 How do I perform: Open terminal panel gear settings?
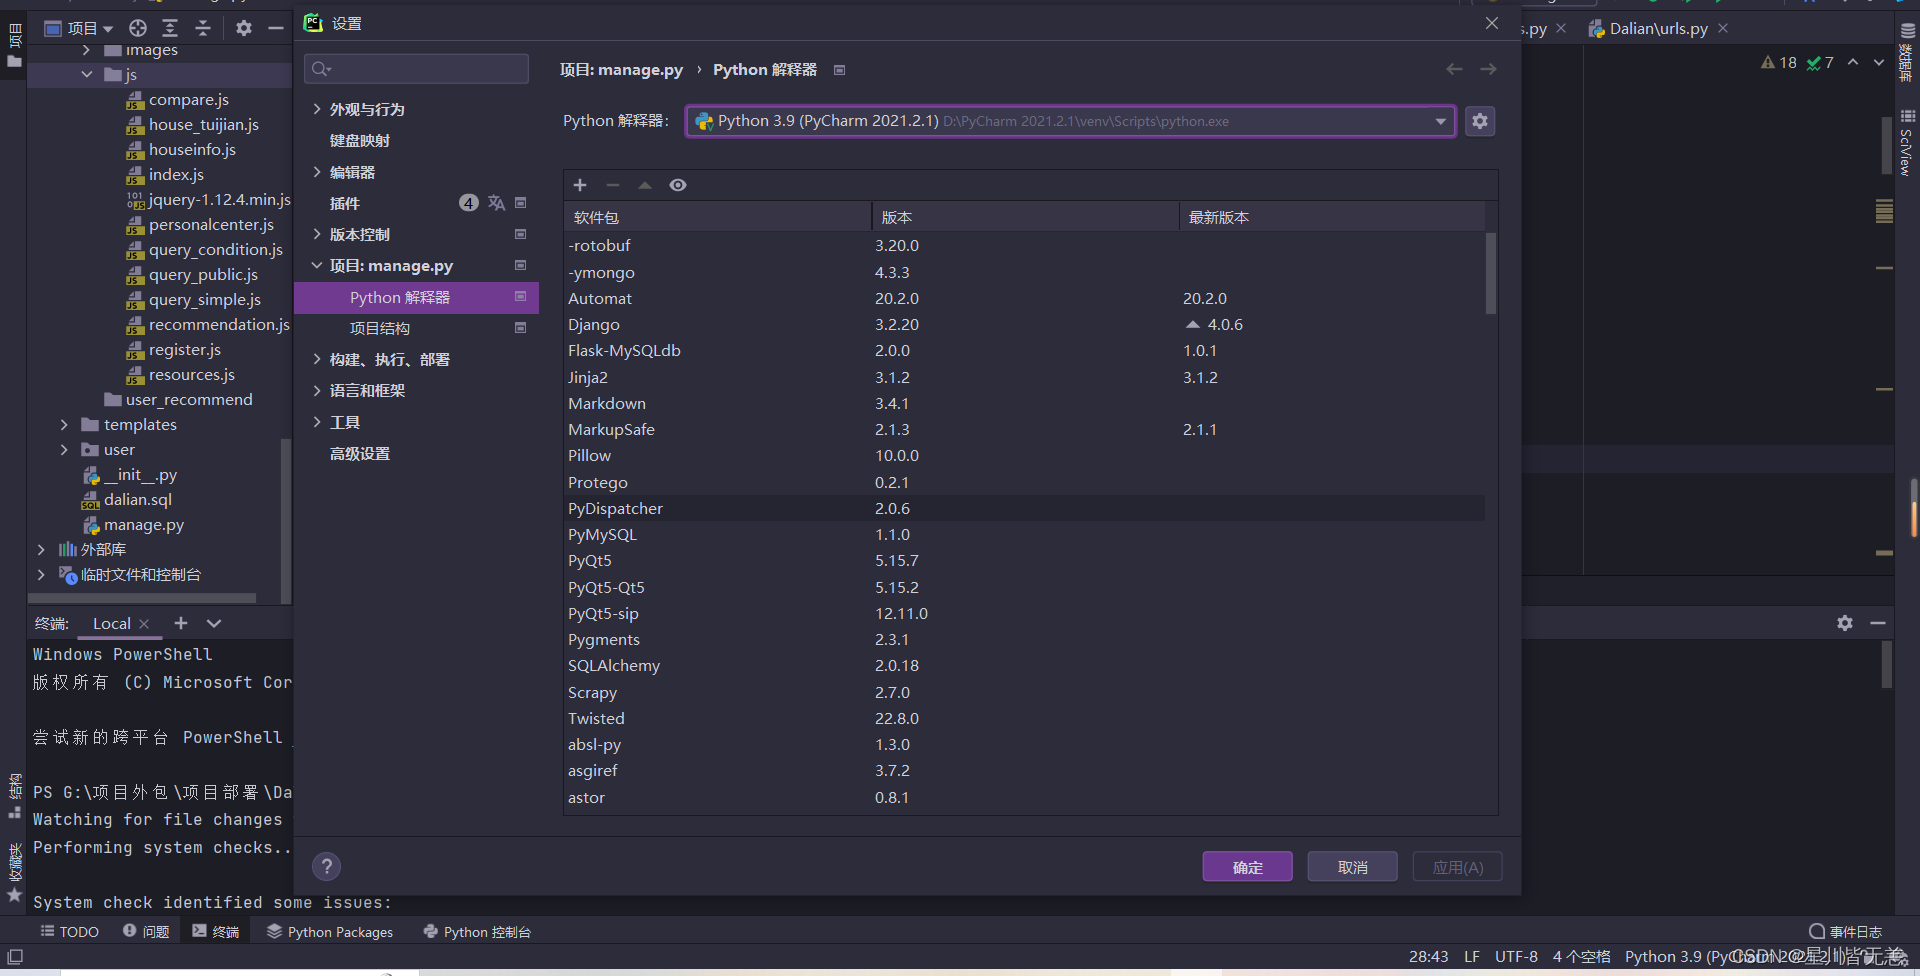pyautogui.click(x=1845, y=623)
